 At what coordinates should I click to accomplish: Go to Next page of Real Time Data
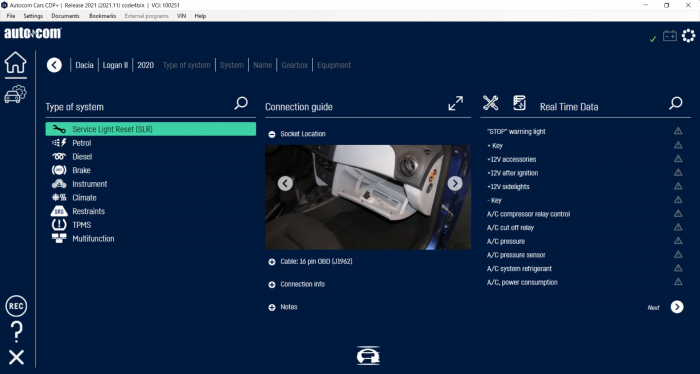click(677, 307)
